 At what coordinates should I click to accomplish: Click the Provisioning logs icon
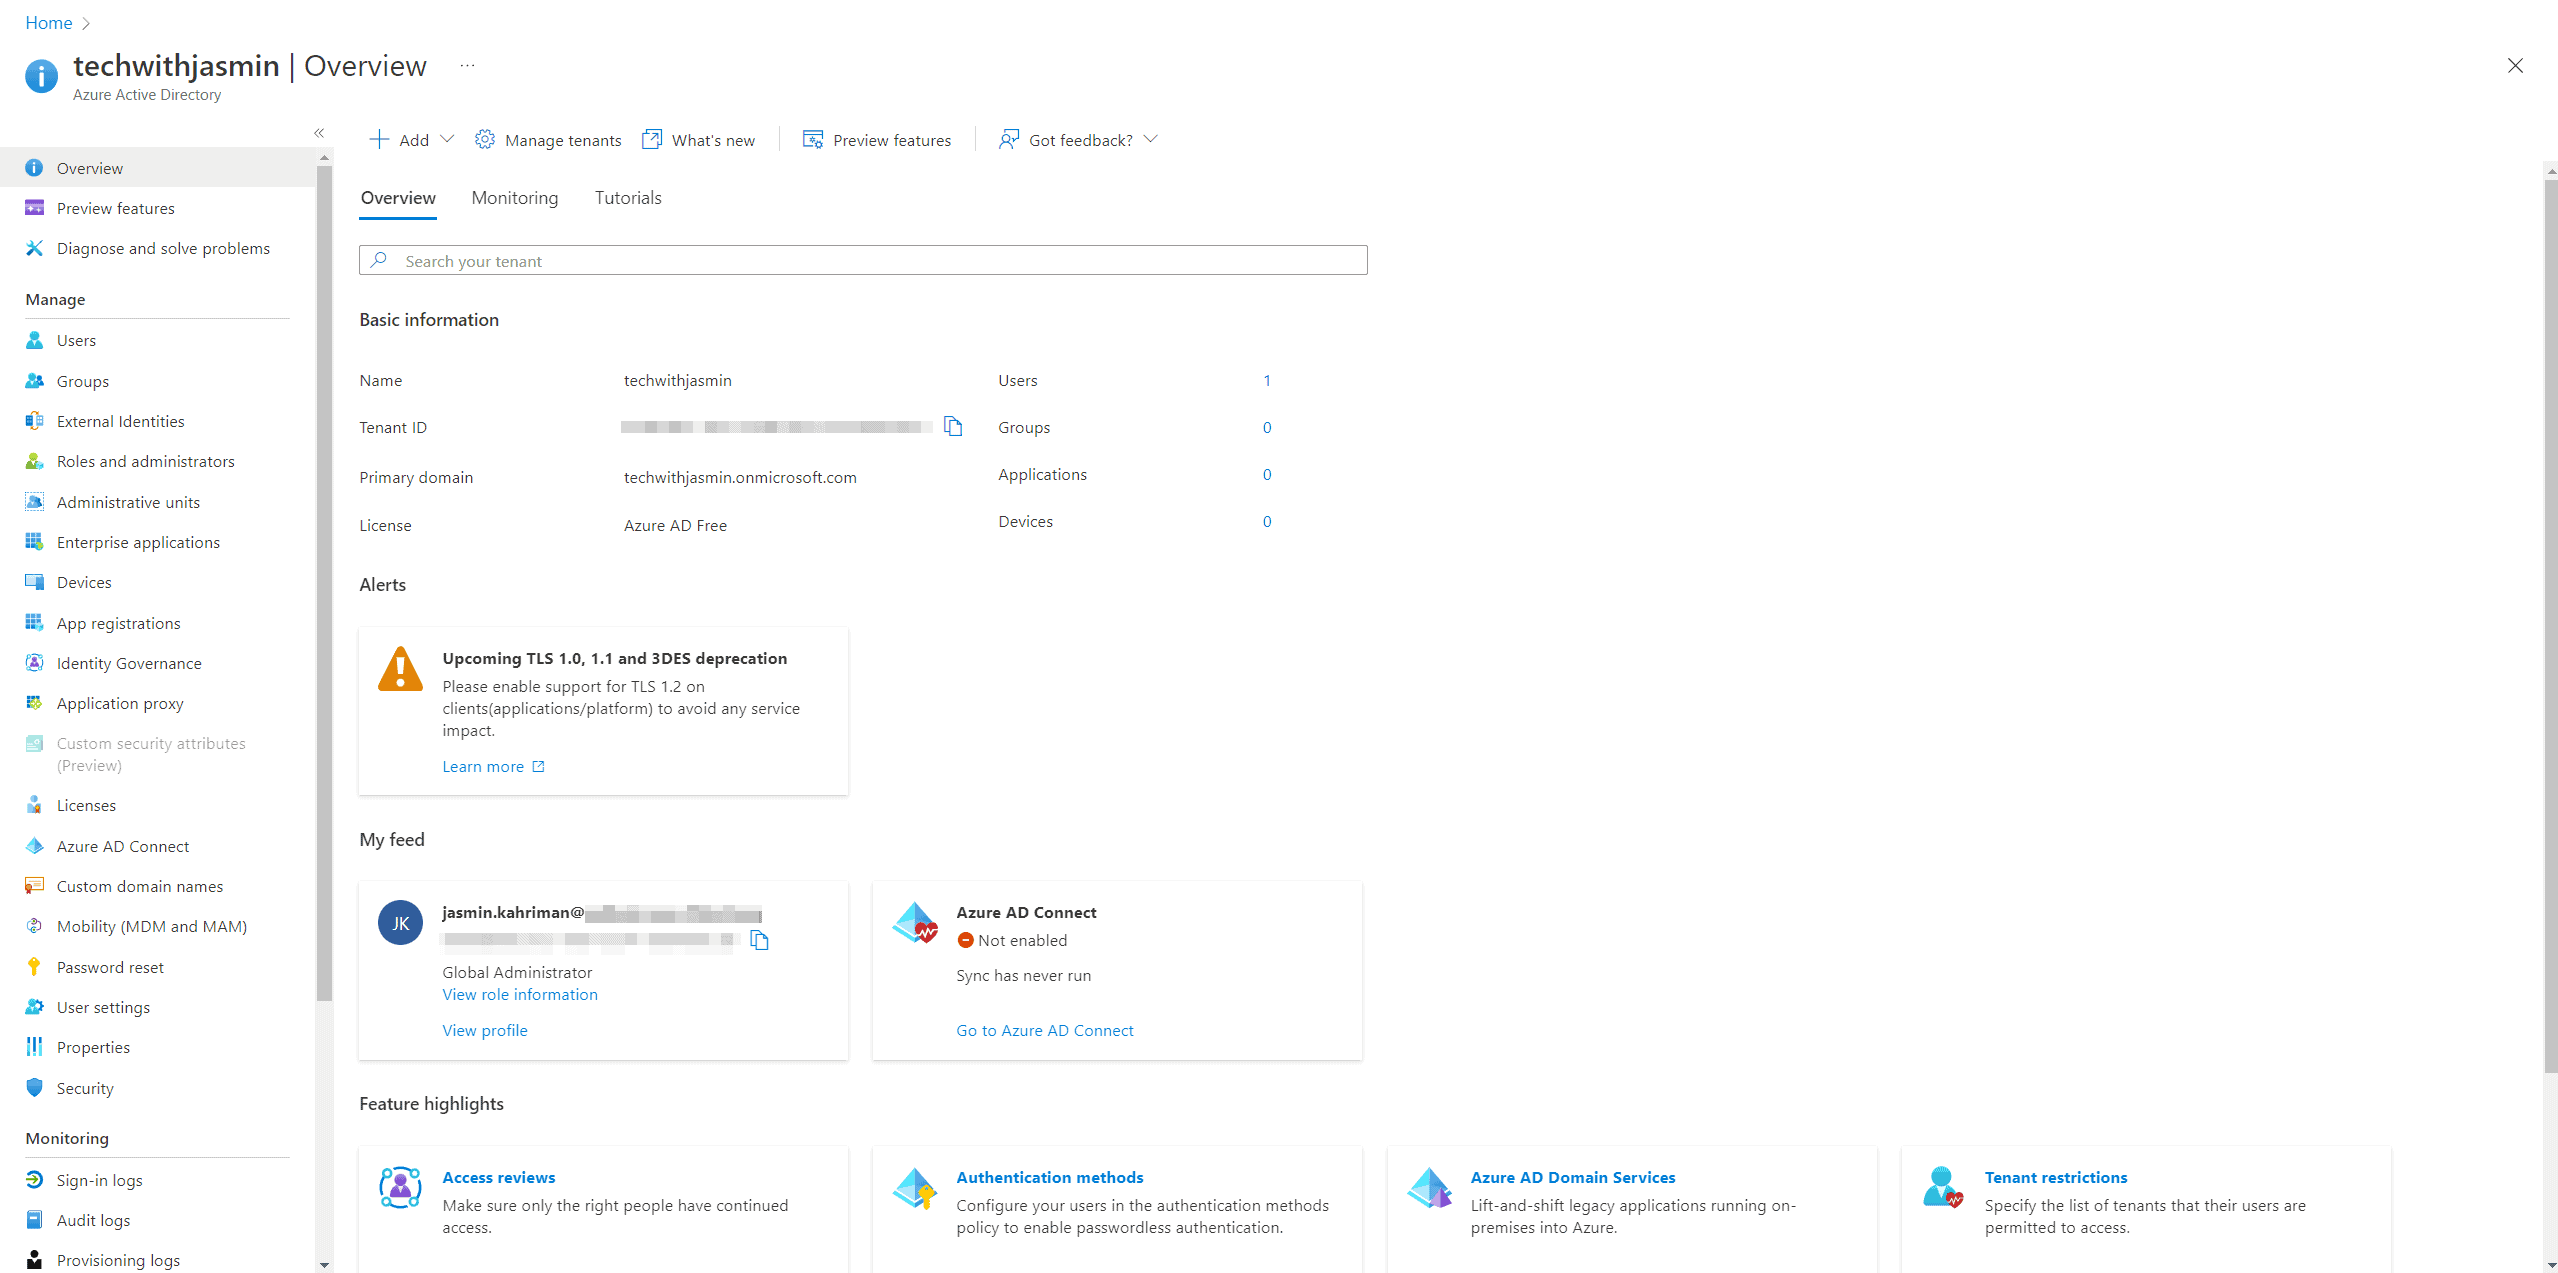click(34, 1260)
